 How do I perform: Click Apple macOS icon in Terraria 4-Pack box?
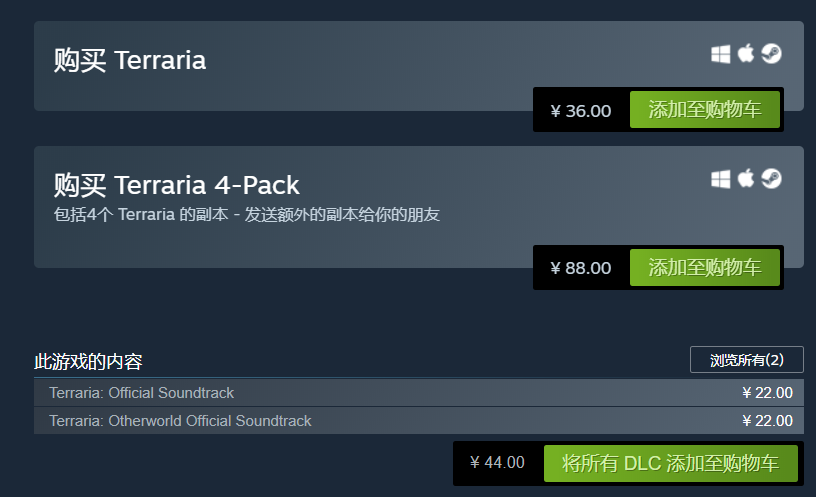click(746, 179)
